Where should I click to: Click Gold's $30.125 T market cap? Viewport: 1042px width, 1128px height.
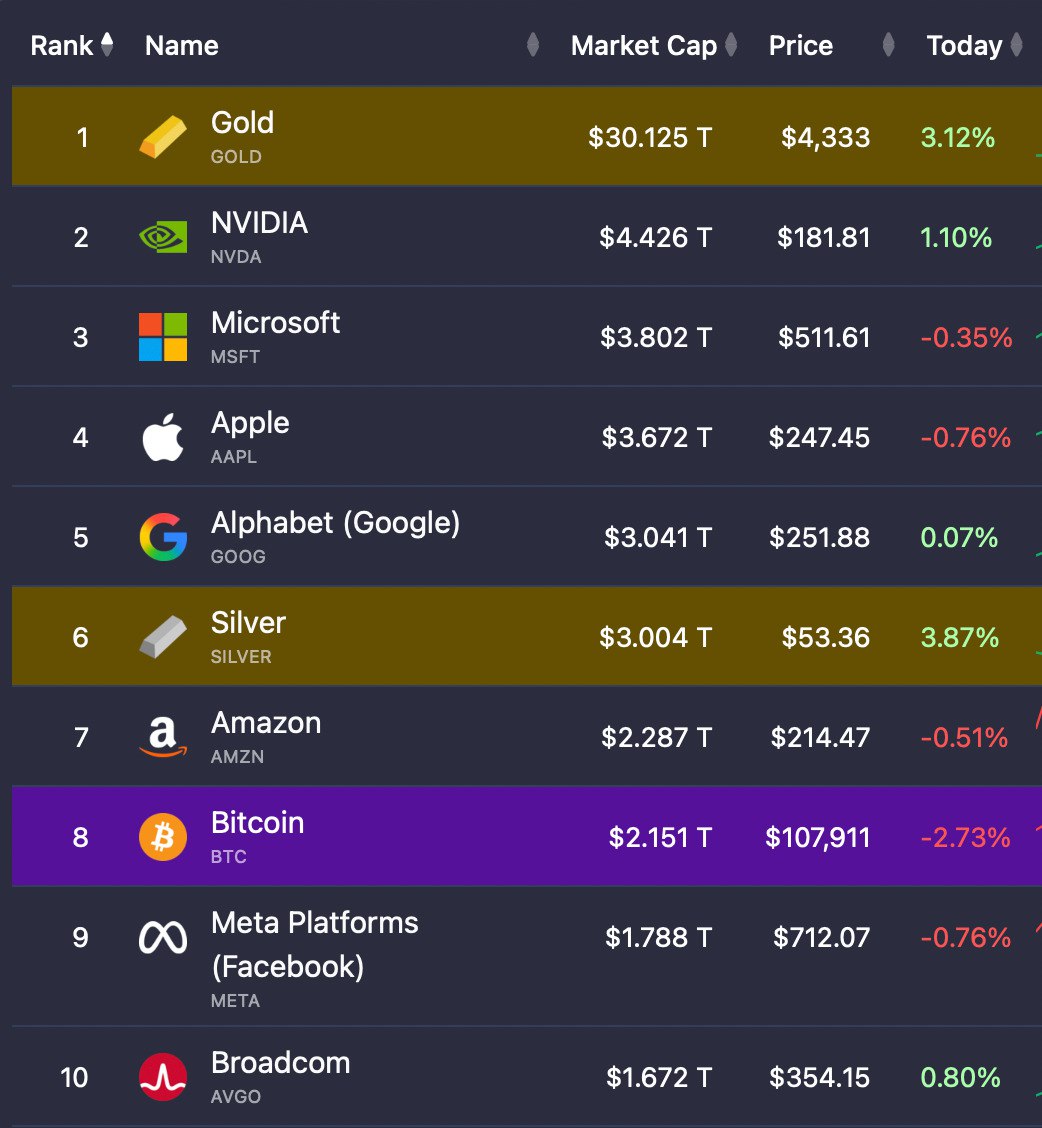tap(650, 137)
